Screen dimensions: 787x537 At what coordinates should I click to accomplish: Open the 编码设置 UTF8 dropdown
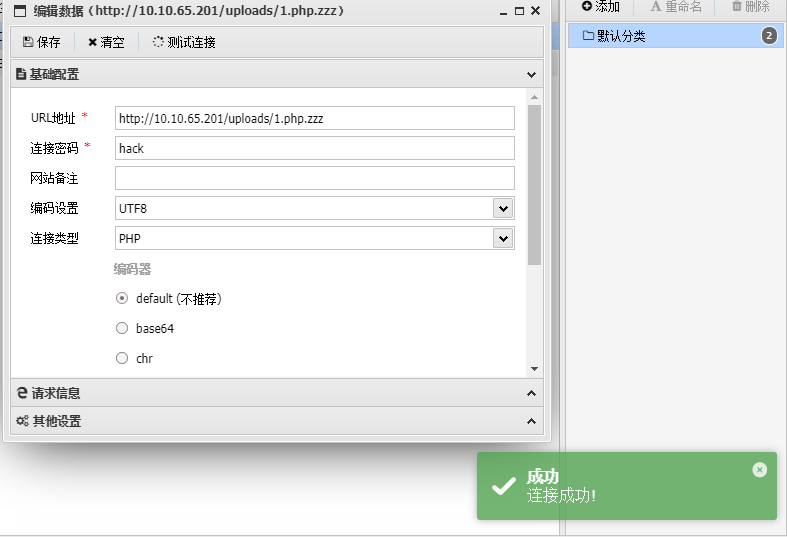tap(503, 208)
